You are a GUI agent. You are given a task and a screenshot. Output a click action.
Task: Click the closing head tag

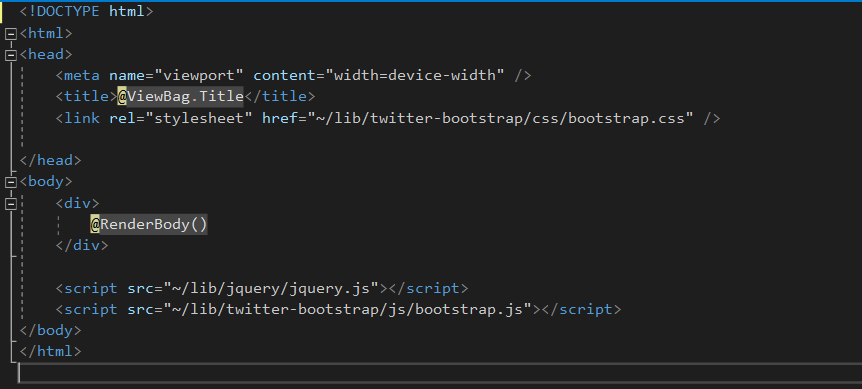(x=51, y=160)
